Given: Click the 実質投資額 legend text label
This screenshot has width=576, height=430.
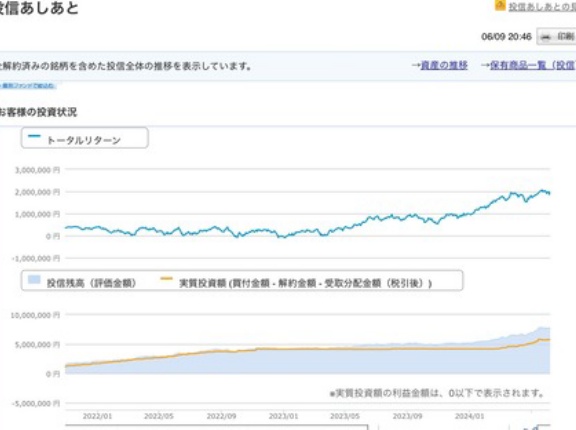Looking at the screenshot, I should pyautogui.click(x=305, y=283).
